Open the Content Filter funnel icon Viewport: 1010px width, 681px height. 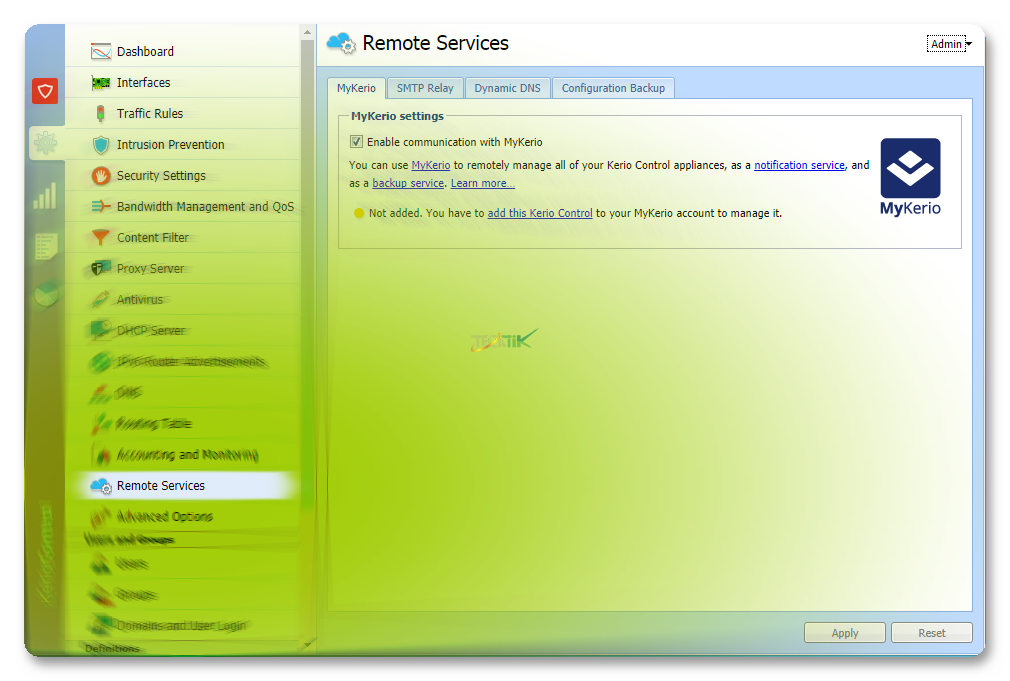[x=101, y=238]
